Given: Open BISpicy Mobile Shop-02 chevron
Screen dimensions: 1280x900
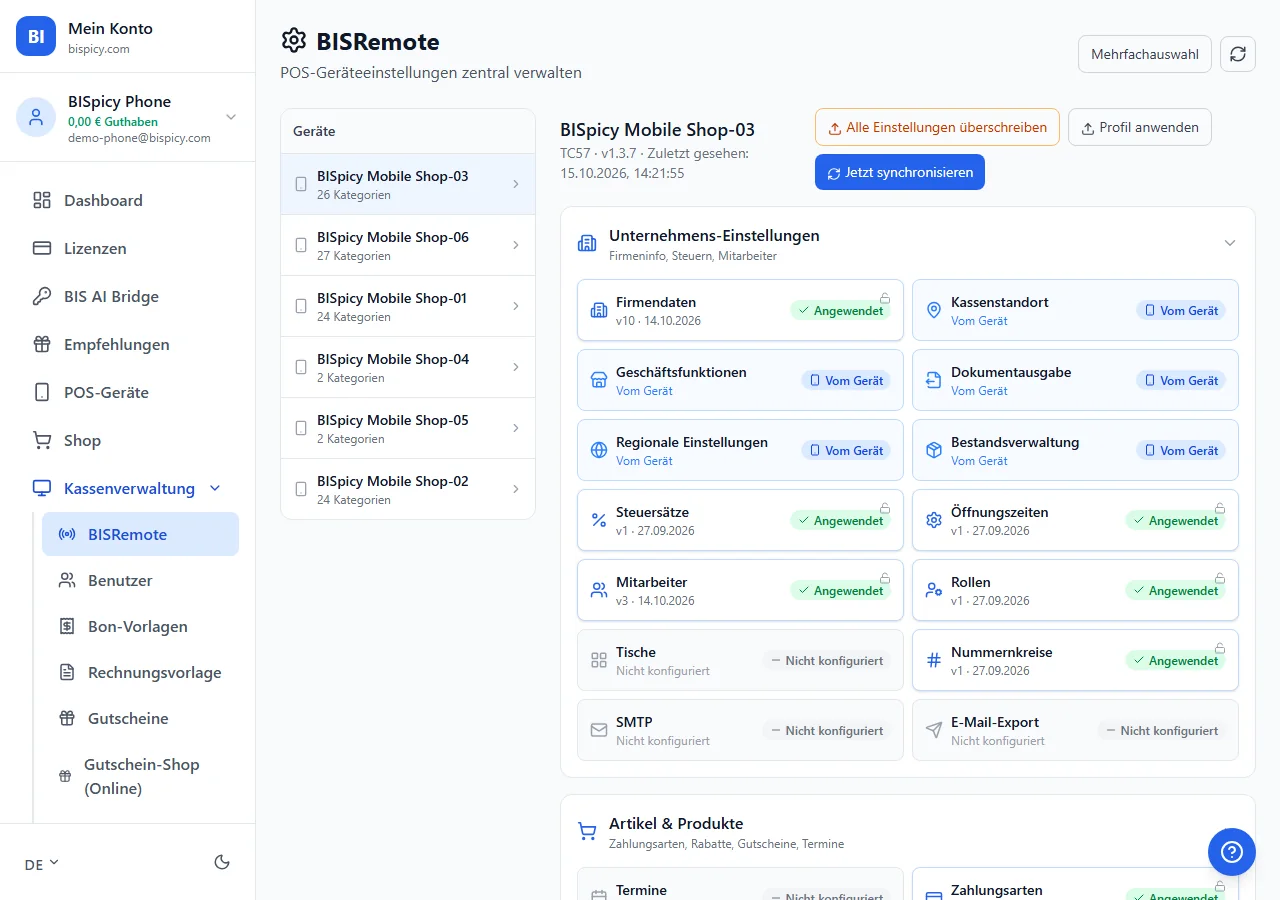Looking at the screenshot, I should point(516,489).
